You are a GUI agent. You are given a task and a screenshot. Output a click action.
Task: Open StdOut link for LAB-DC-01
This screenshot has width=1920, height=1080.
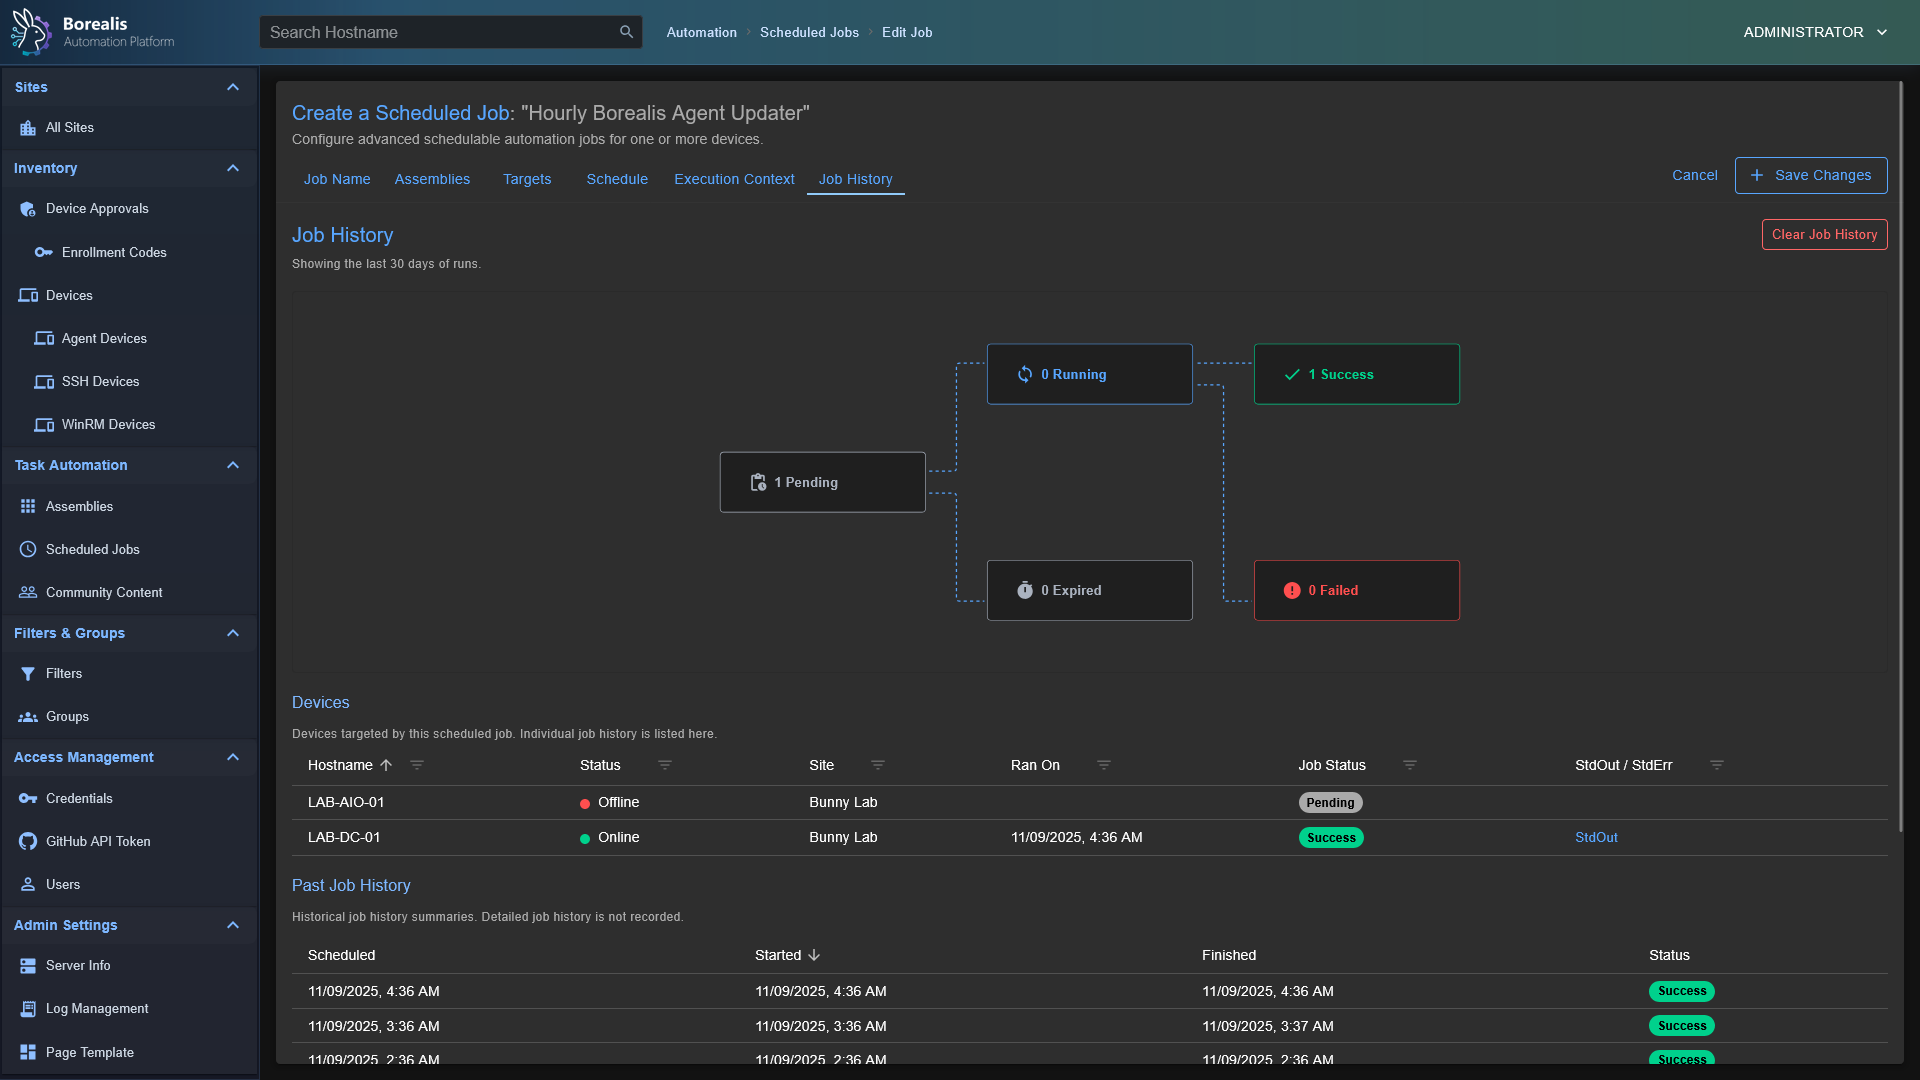1596,838
